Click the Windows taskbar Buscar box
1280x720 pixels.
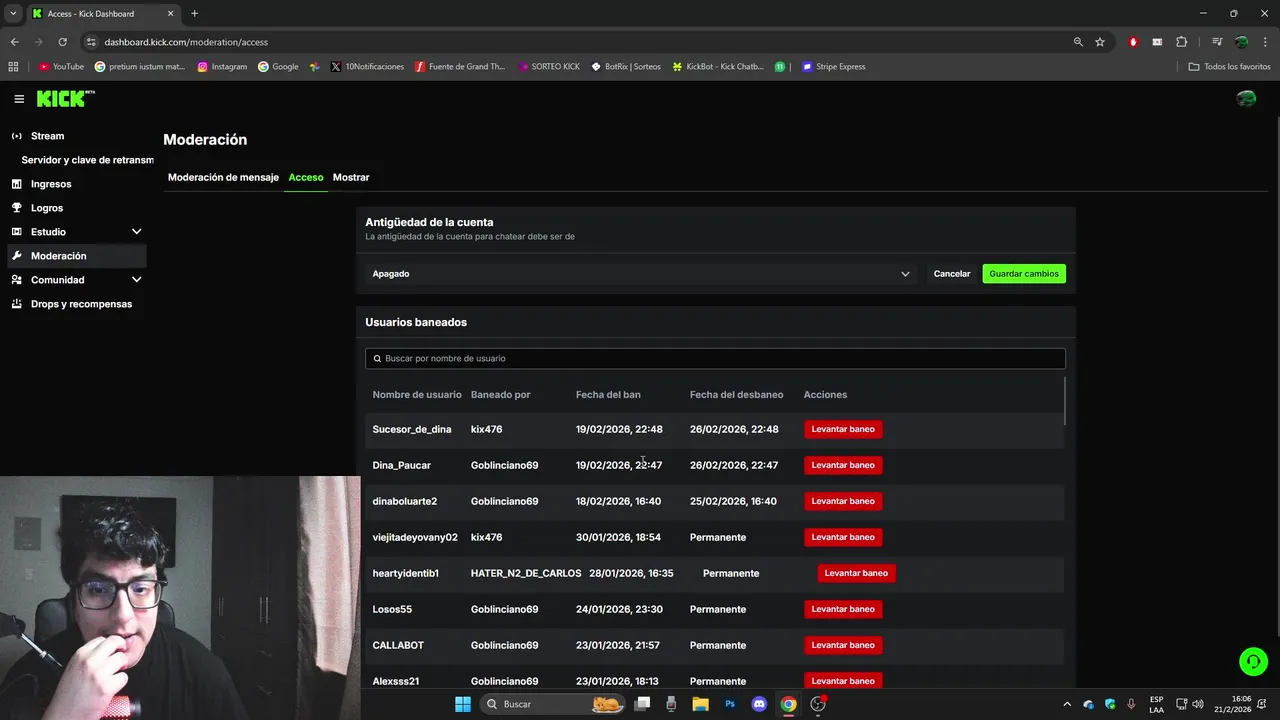pyautogui.click(x=553, y=704)
